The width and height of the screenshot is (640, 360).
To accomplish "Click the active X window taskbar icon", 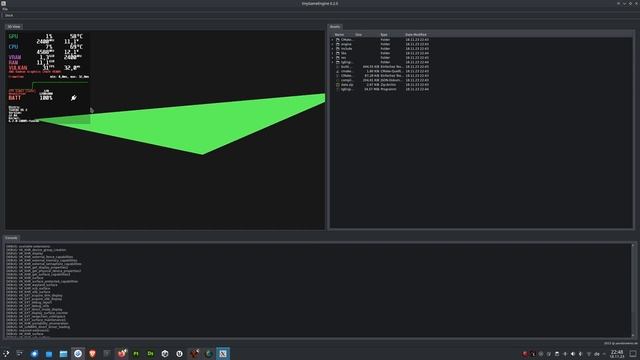I will (223, 353).
